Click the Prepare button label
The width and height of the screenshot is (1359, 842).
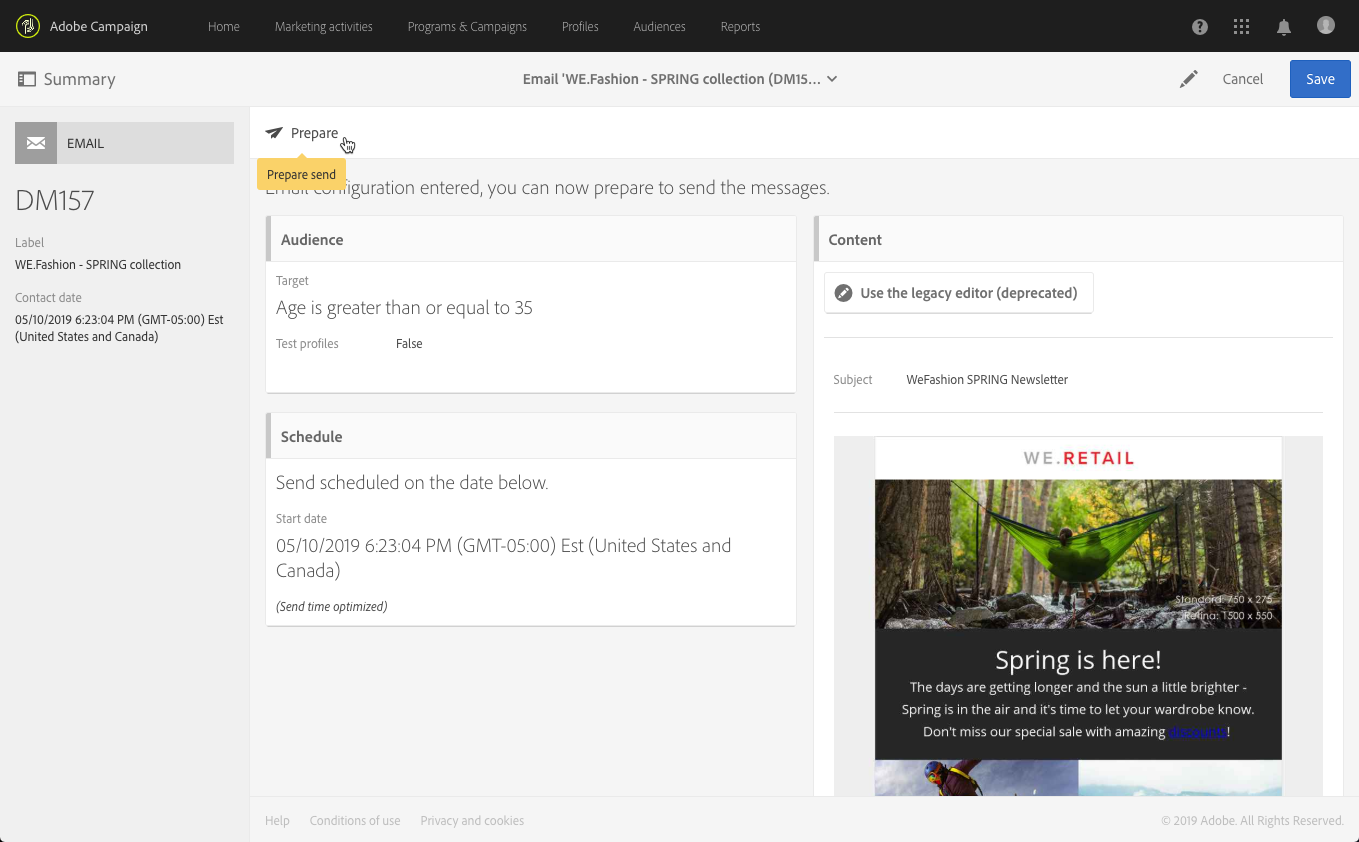314,133
